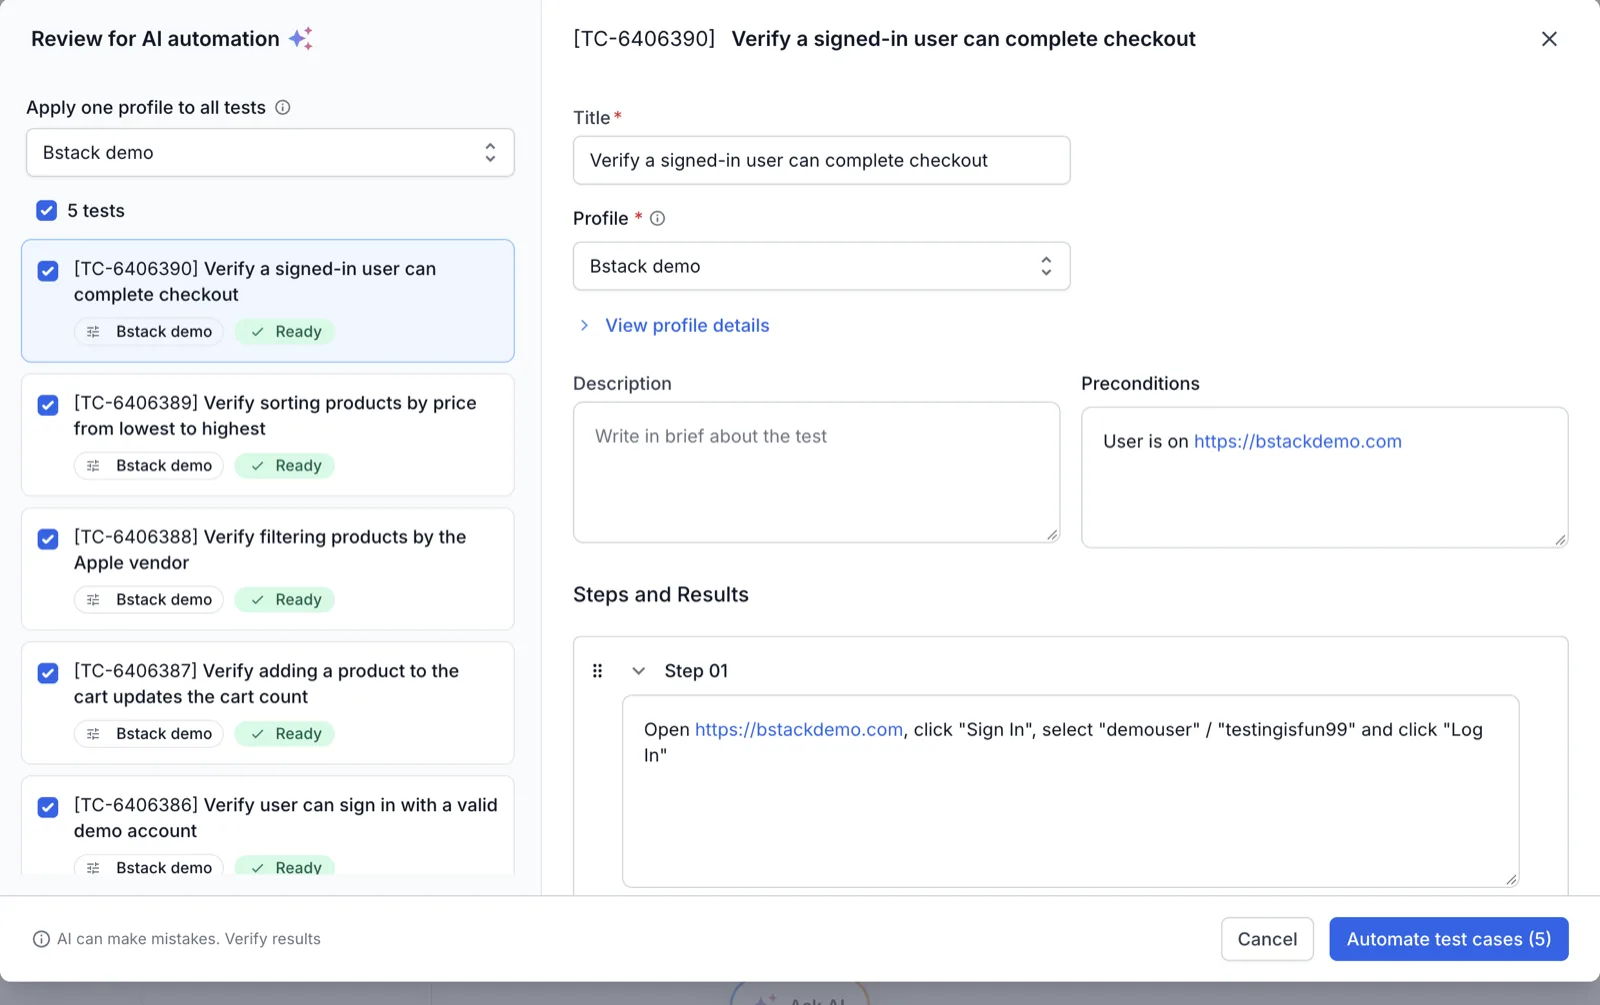Click info icon beside AI can make mistakes
Image resolution: width=1600 pixels, height=1005 pixels.
(x=41, y=939)
